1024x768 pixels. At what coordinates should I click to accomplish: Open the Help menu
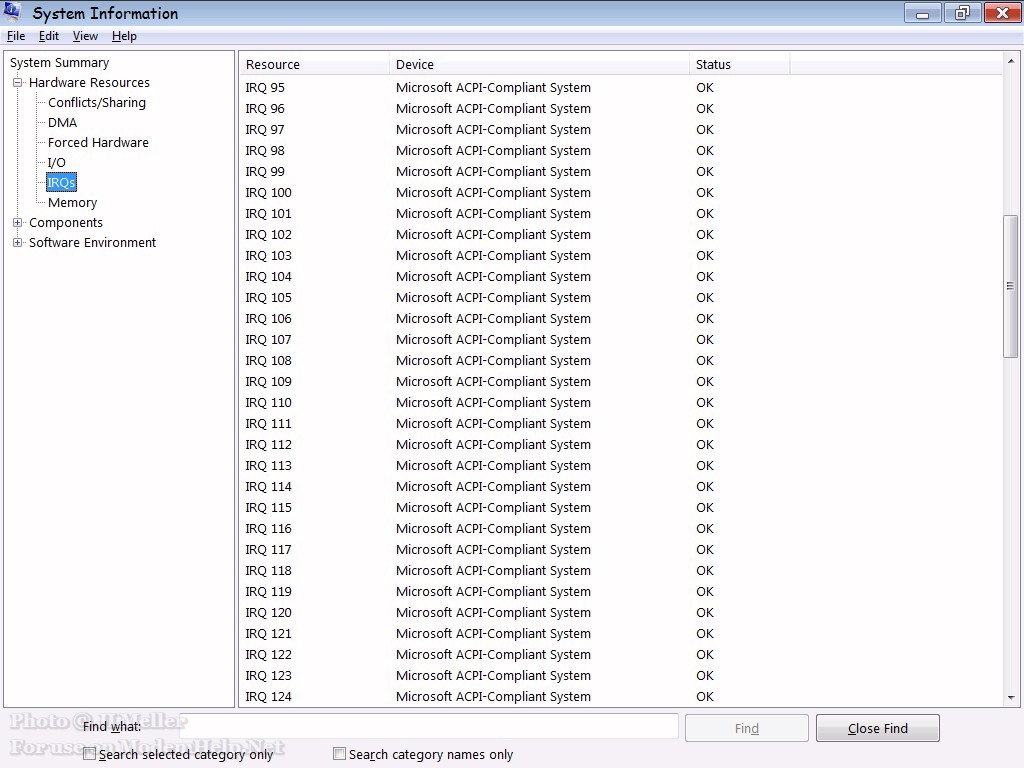coord(124,36)
